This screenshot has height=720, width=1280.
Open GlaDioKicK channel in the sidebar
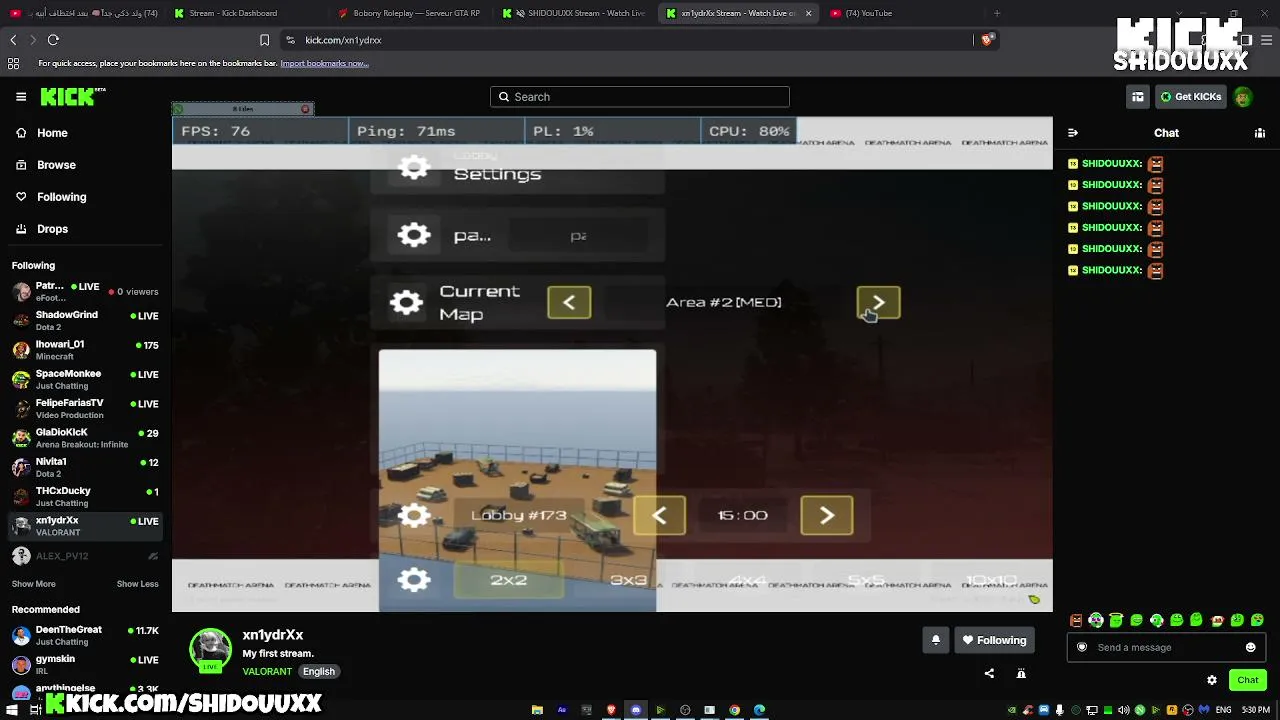pos(86,438)
